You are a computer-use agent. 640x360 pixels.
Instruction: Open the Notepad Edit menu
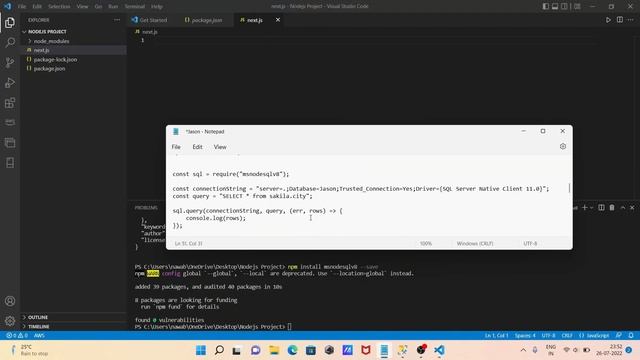coord(198,147)
